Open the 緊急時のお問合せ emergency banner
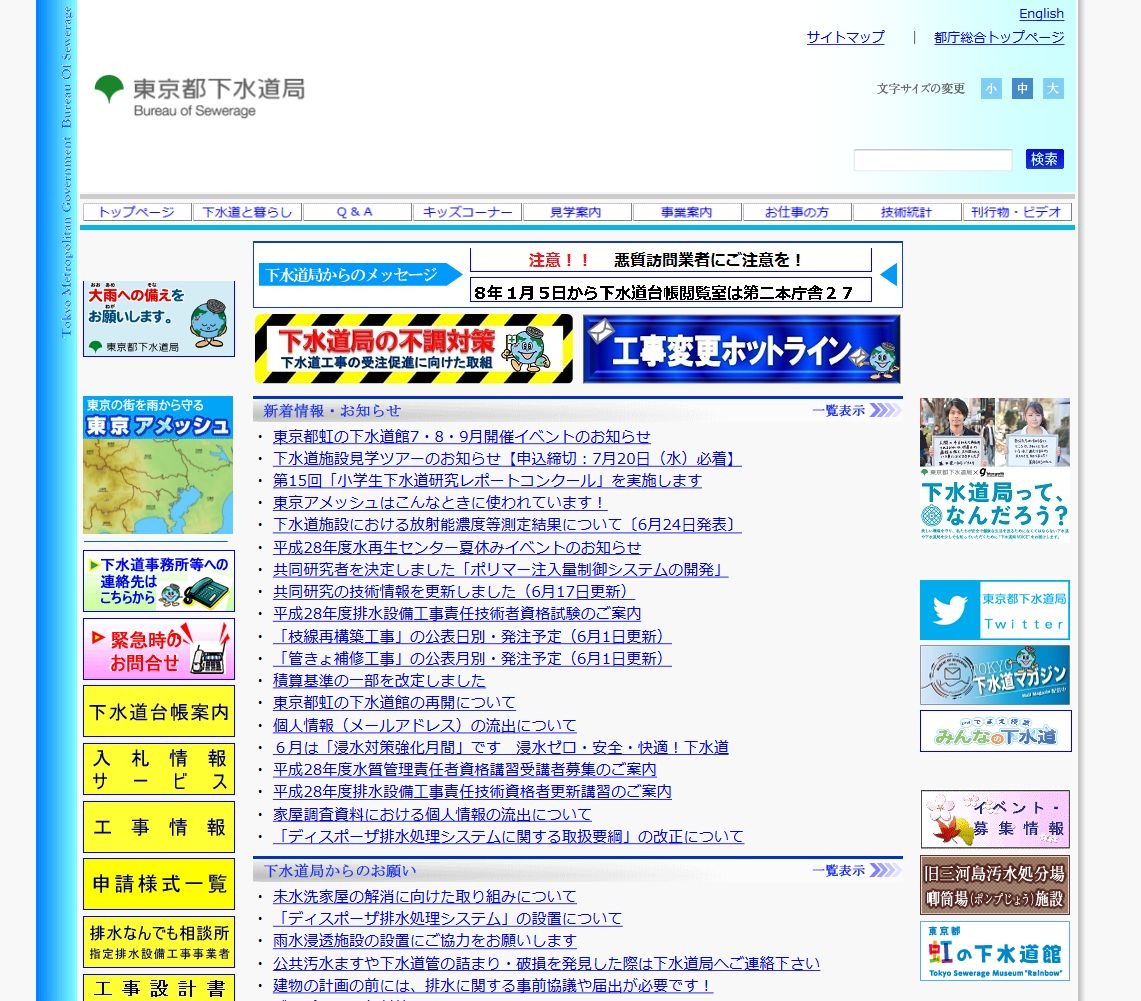This screenshot has width=1141, height=1001. click(x=159, y=649)
